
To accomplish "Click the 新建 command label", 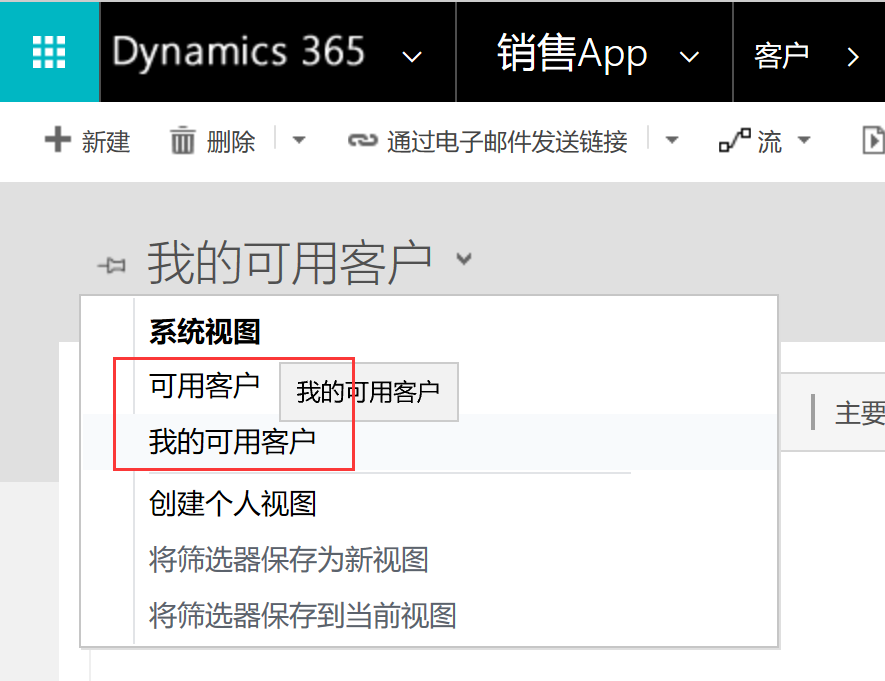I will (106, 142).
